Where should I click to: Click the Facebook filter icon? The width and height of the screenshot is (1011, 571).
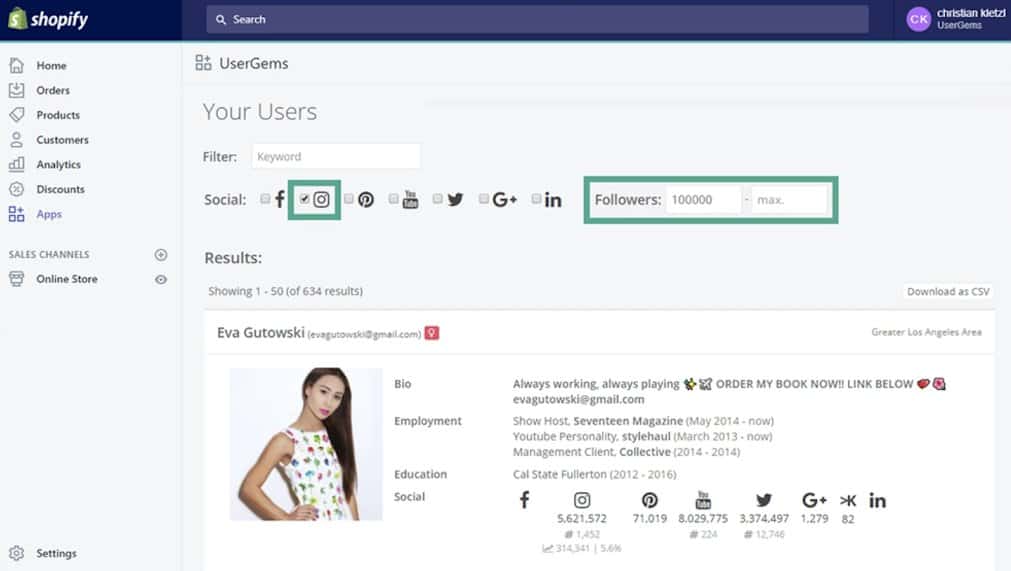click(x=279, y=199)
